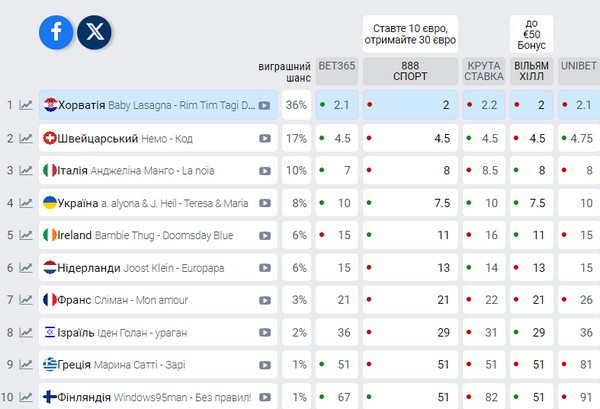Screen dimensions: 600x409
Task: Click the 'Ставте 10 євро' promo offer
Action: (x=410, y=34)
